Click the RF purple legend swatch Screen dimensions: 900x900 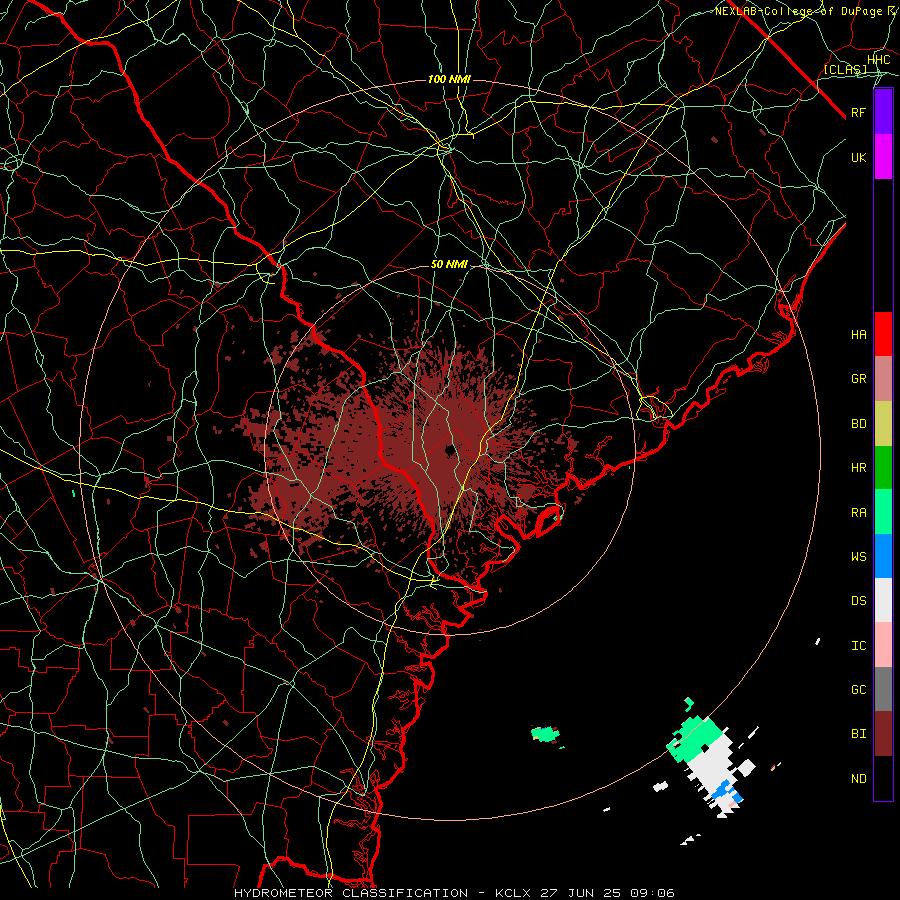click(883, 112)
